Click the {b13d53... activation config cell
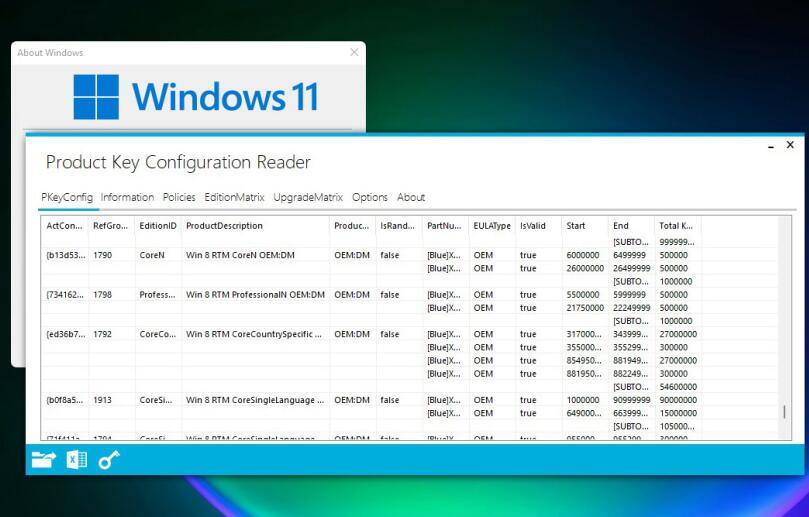This screenshot has height=517, width=809. pyautogui.click(x=64, y=255)
